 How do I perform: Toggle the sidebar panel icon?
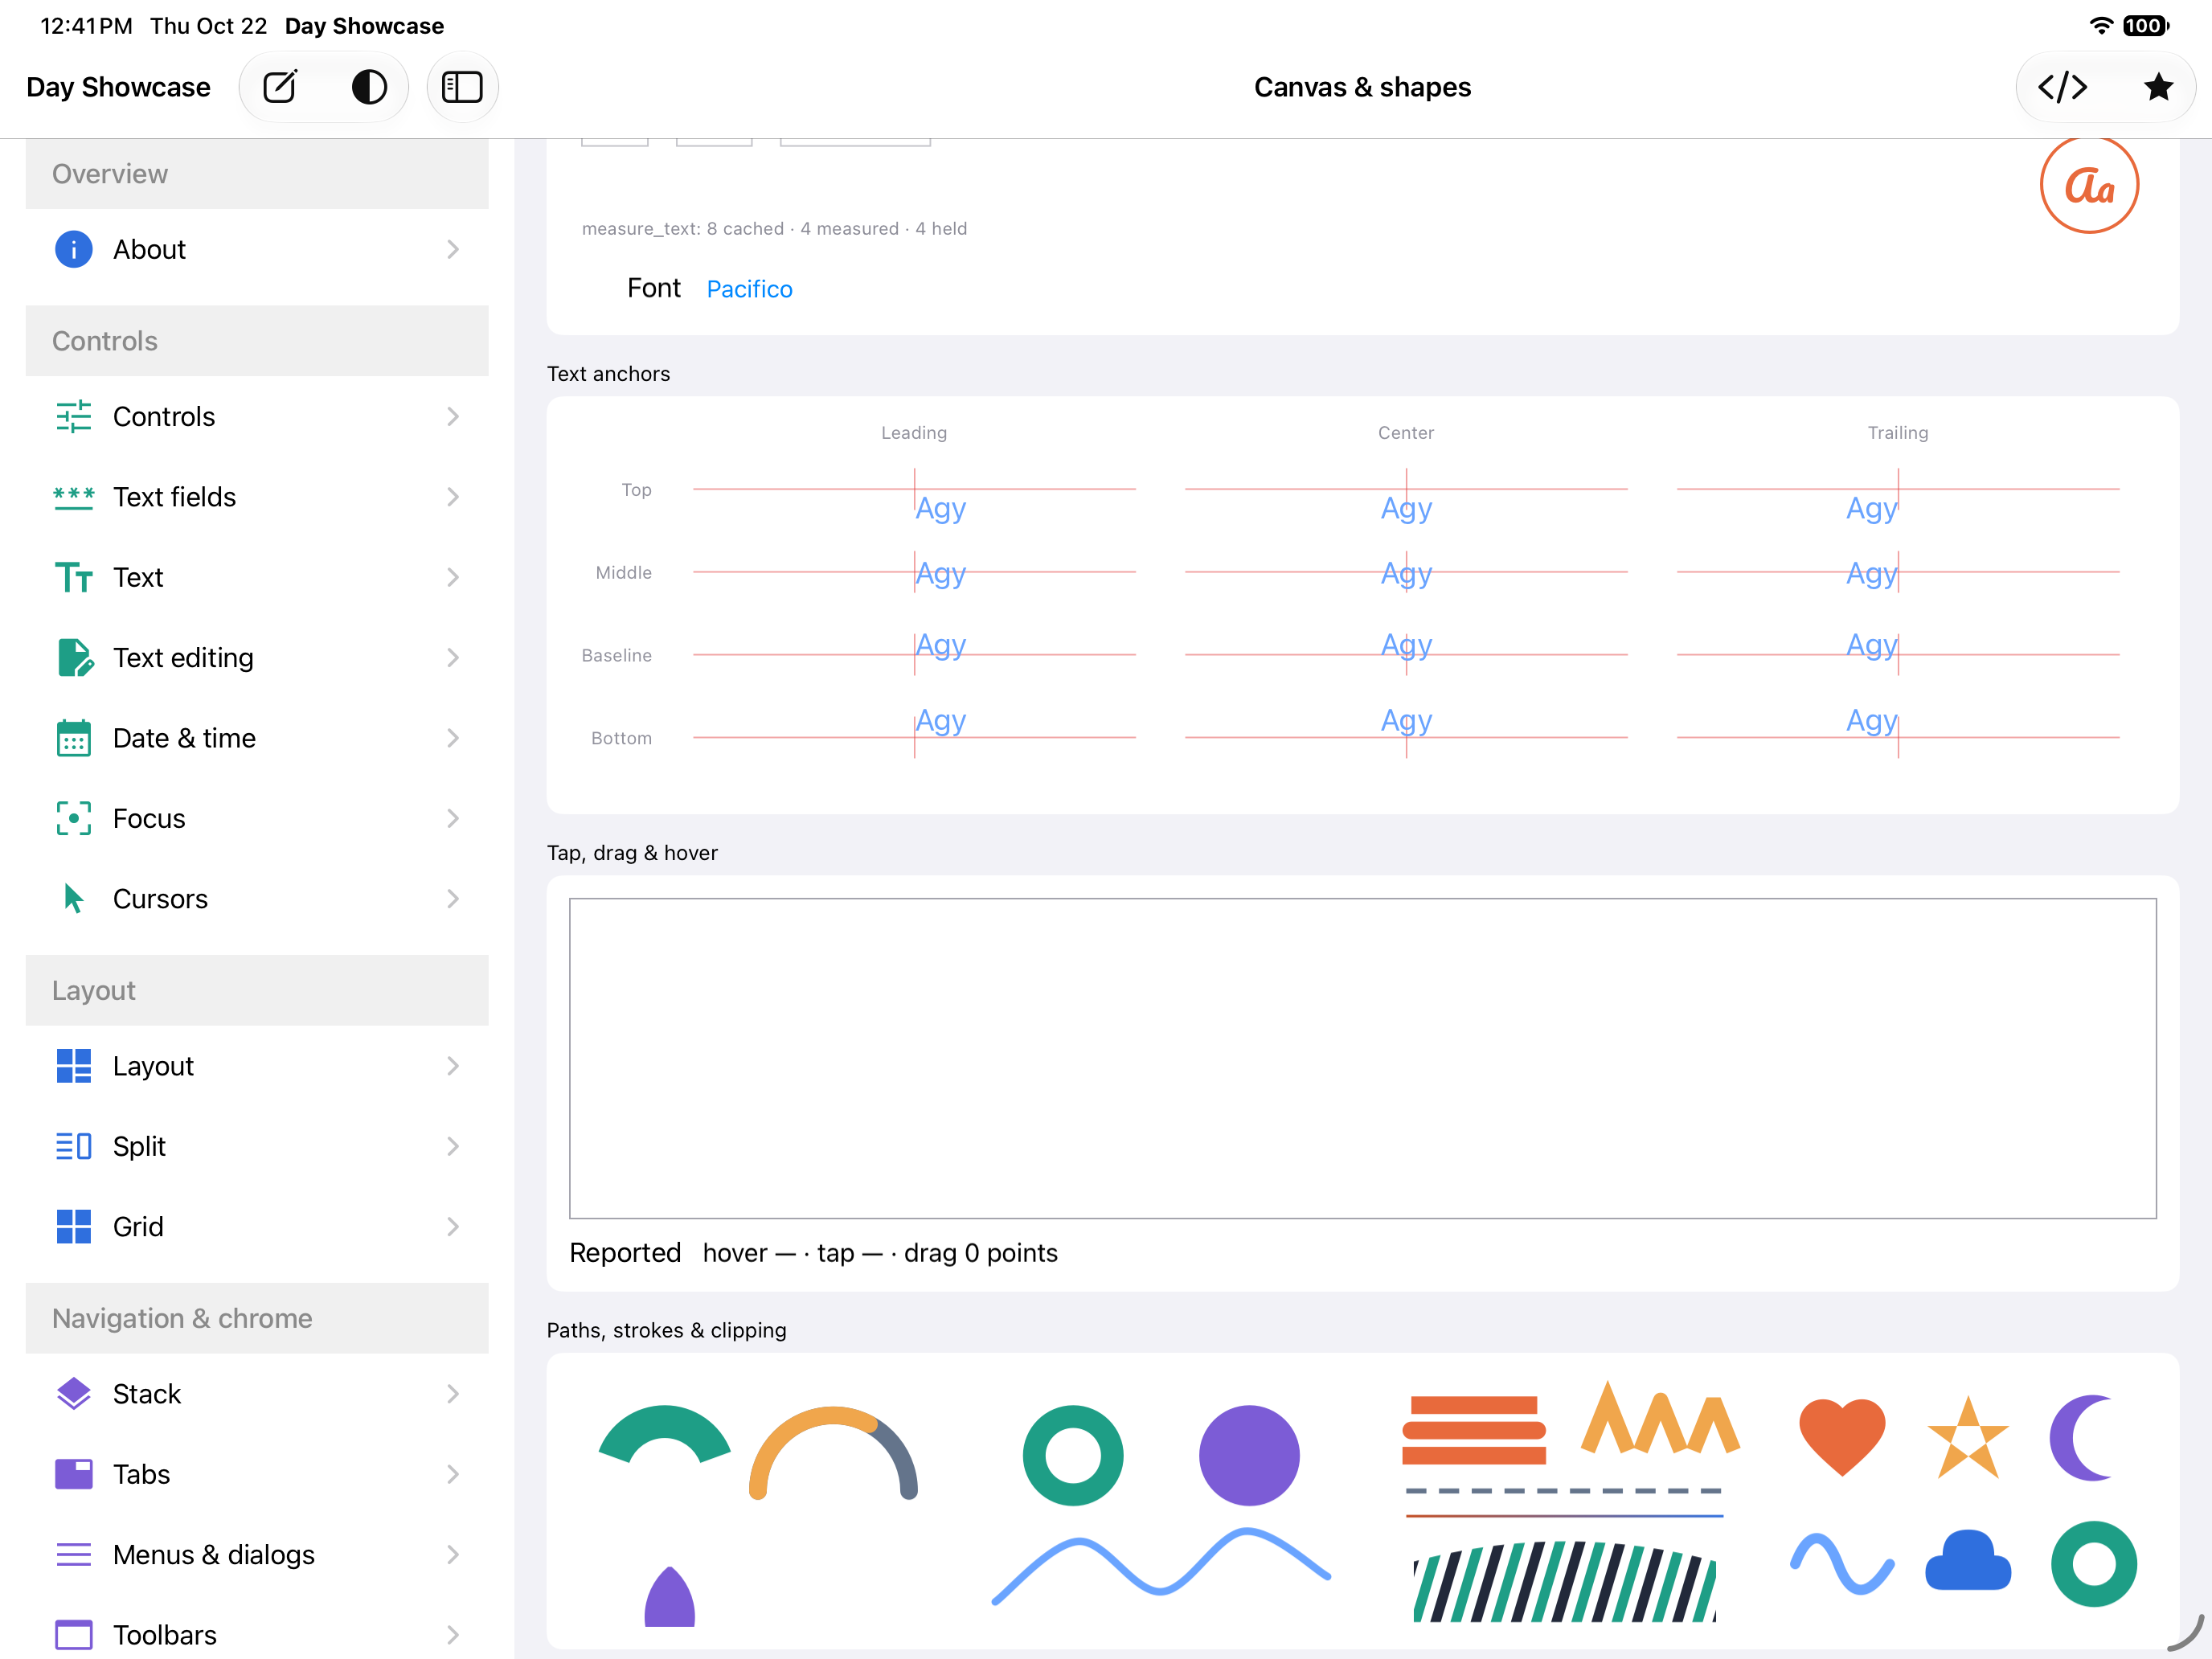point(462,87)
